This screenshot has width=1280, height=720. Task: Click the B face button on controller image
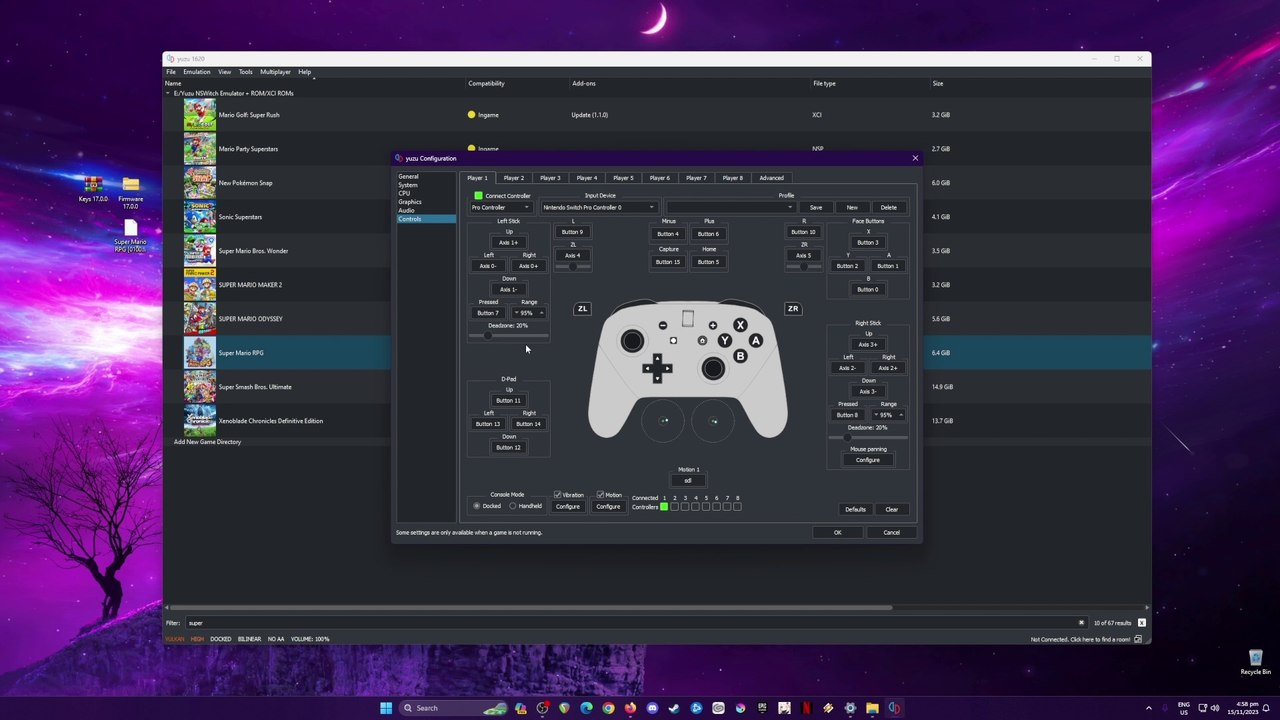tap(740, 357)
